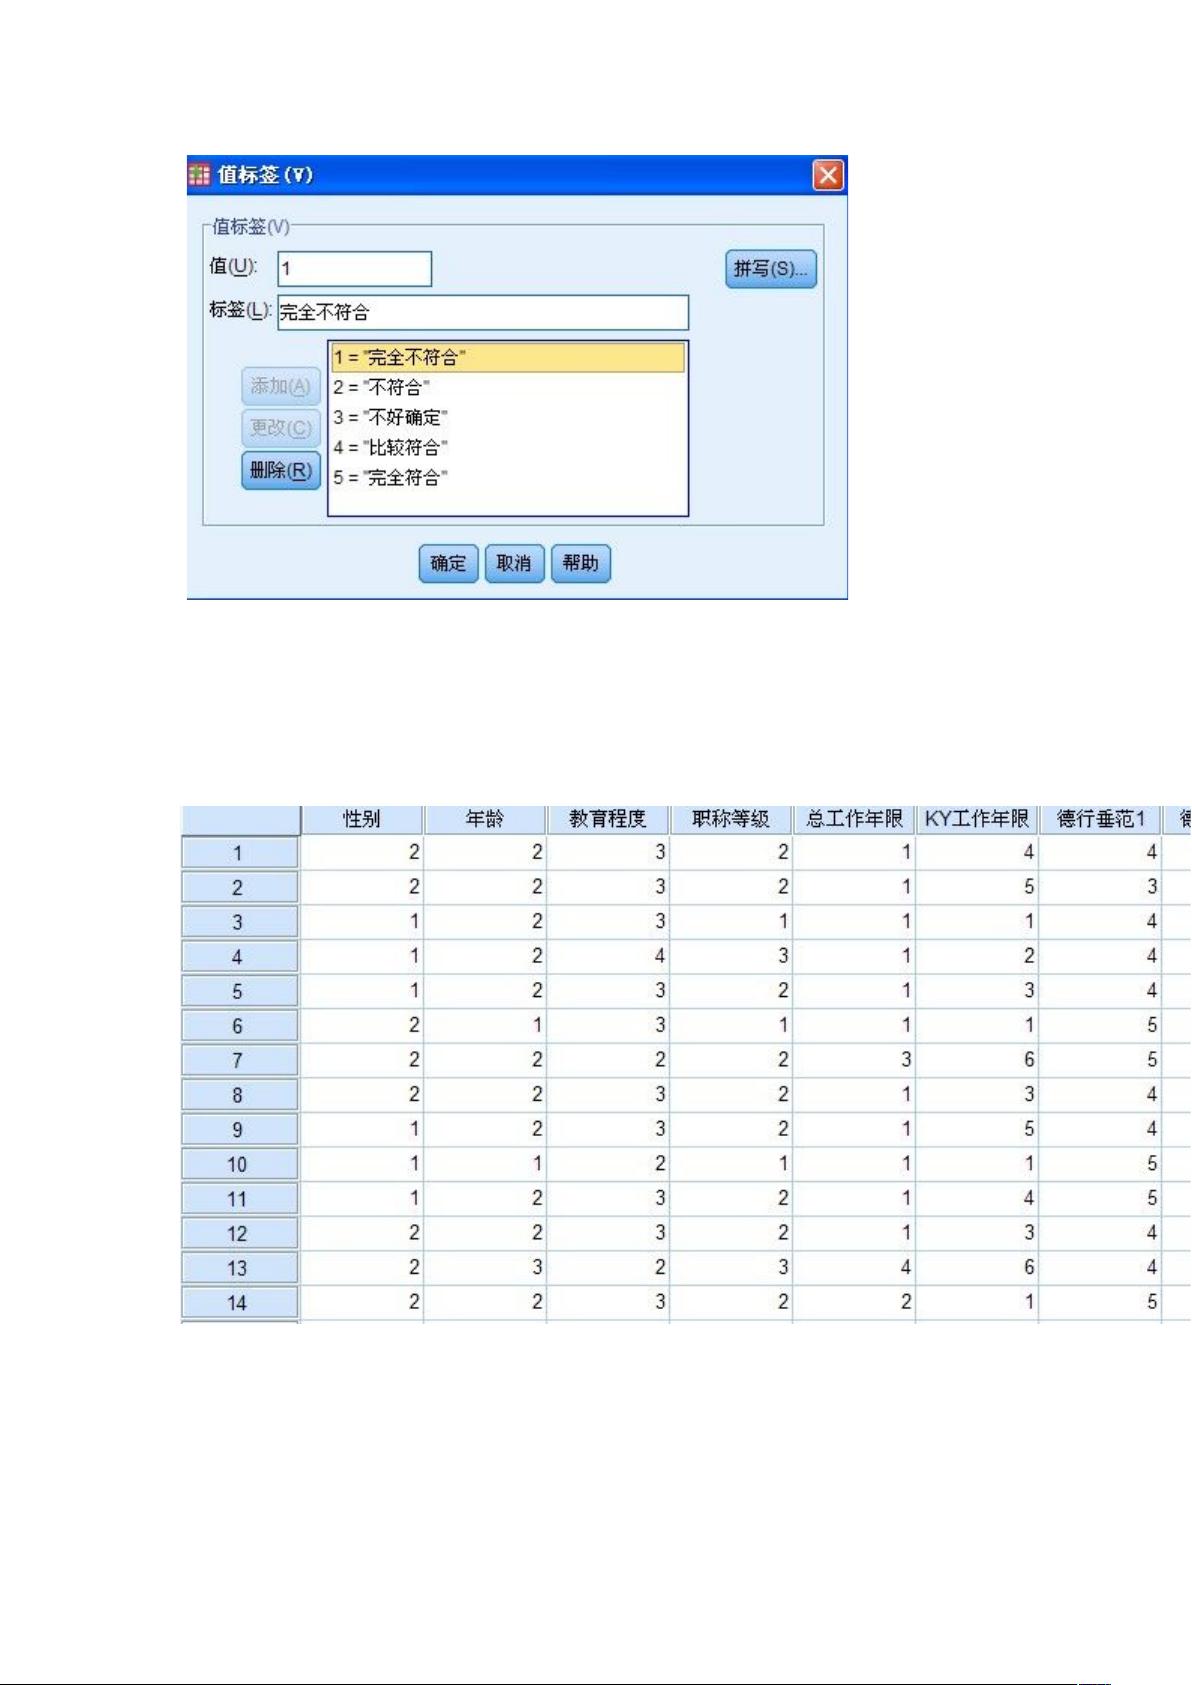Screen dimensions: 1192x1685
Task: Select row header 13
Action: pyautogui.click(x=239, y=1268)
